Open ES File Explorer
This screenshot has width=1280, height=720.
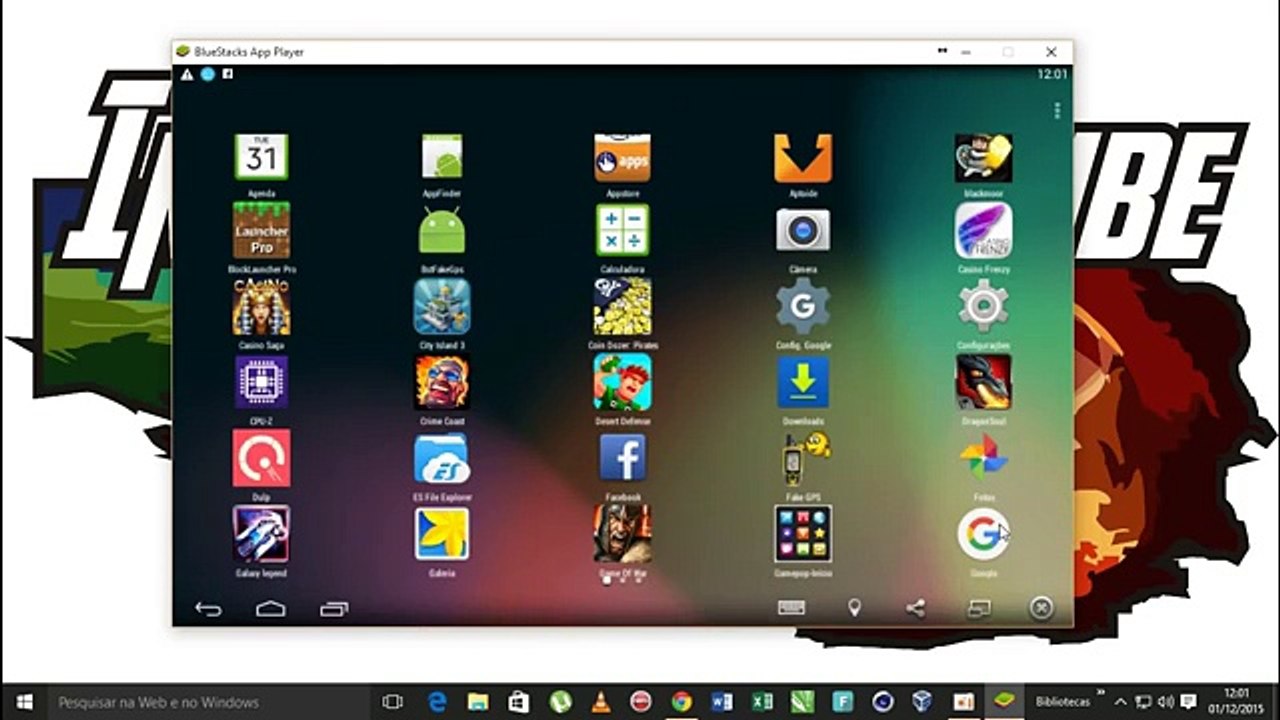[x=442, y=458]
